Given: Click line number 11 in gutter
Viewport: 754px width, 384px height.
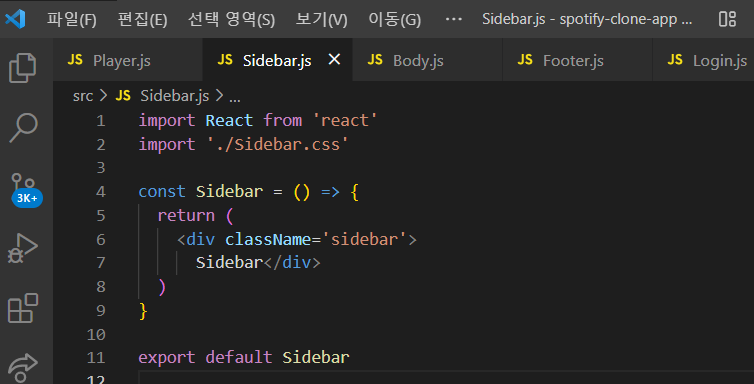Looking at the screenshot, I should pos(96,358).
